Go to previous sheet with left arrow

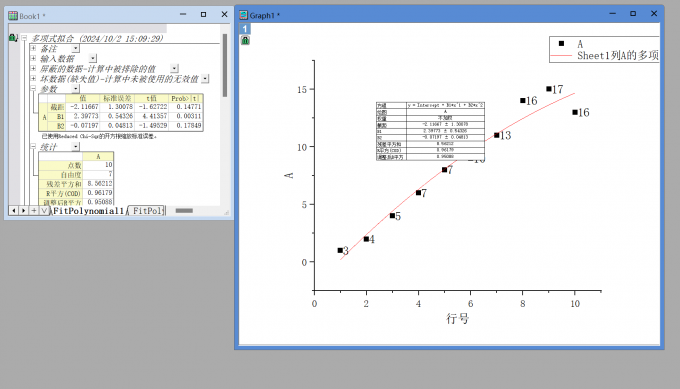(14, 210)
